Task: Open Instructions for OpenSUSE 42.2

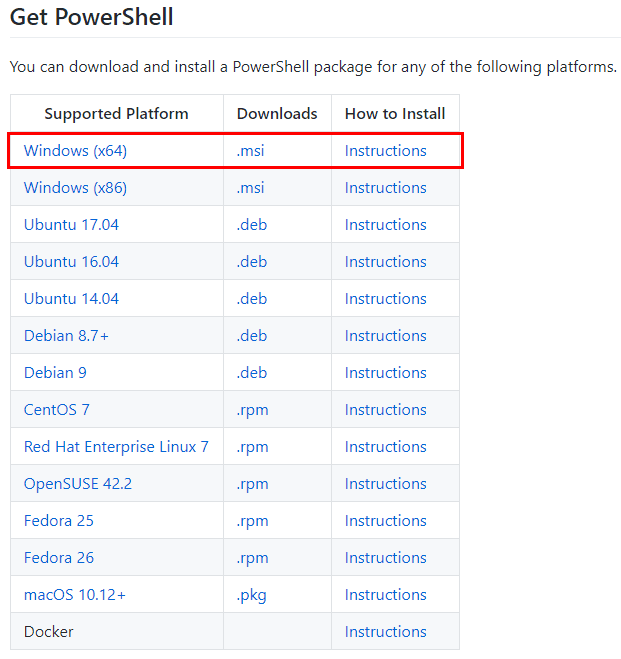Action: [385, 484]
